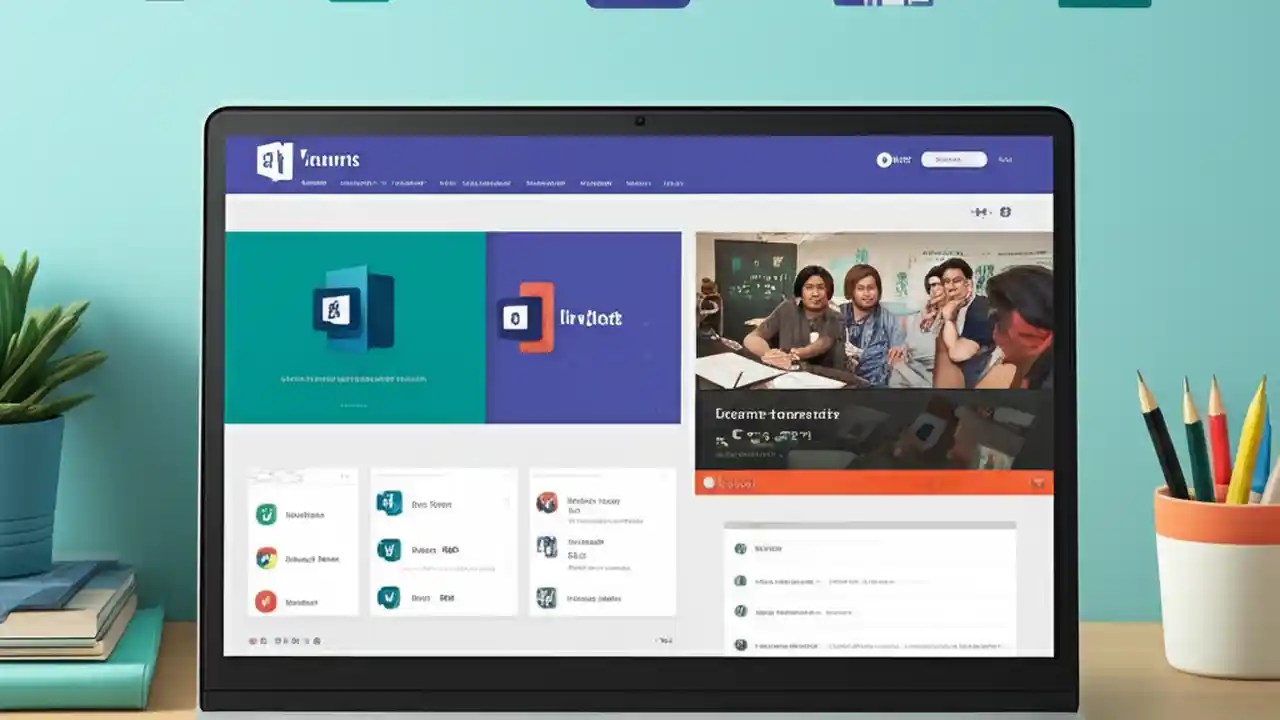Select the teal Word icon in the middle card
Image resolution: width=1280 pixels, height=720 pixels.
387,549
